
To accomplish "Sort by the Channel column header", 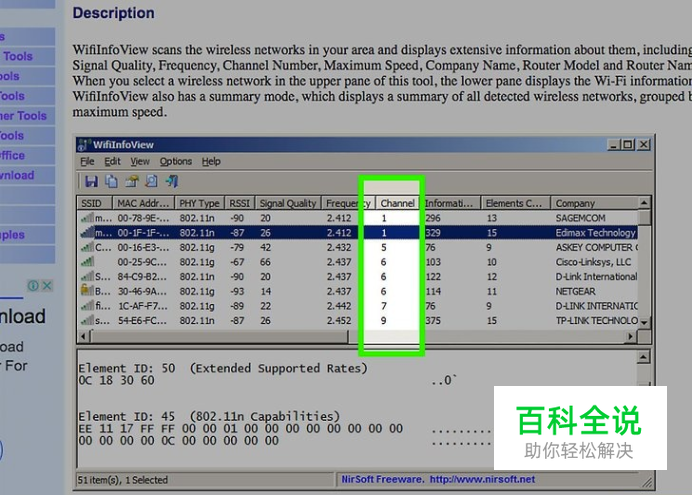I will tap(397, 203).
